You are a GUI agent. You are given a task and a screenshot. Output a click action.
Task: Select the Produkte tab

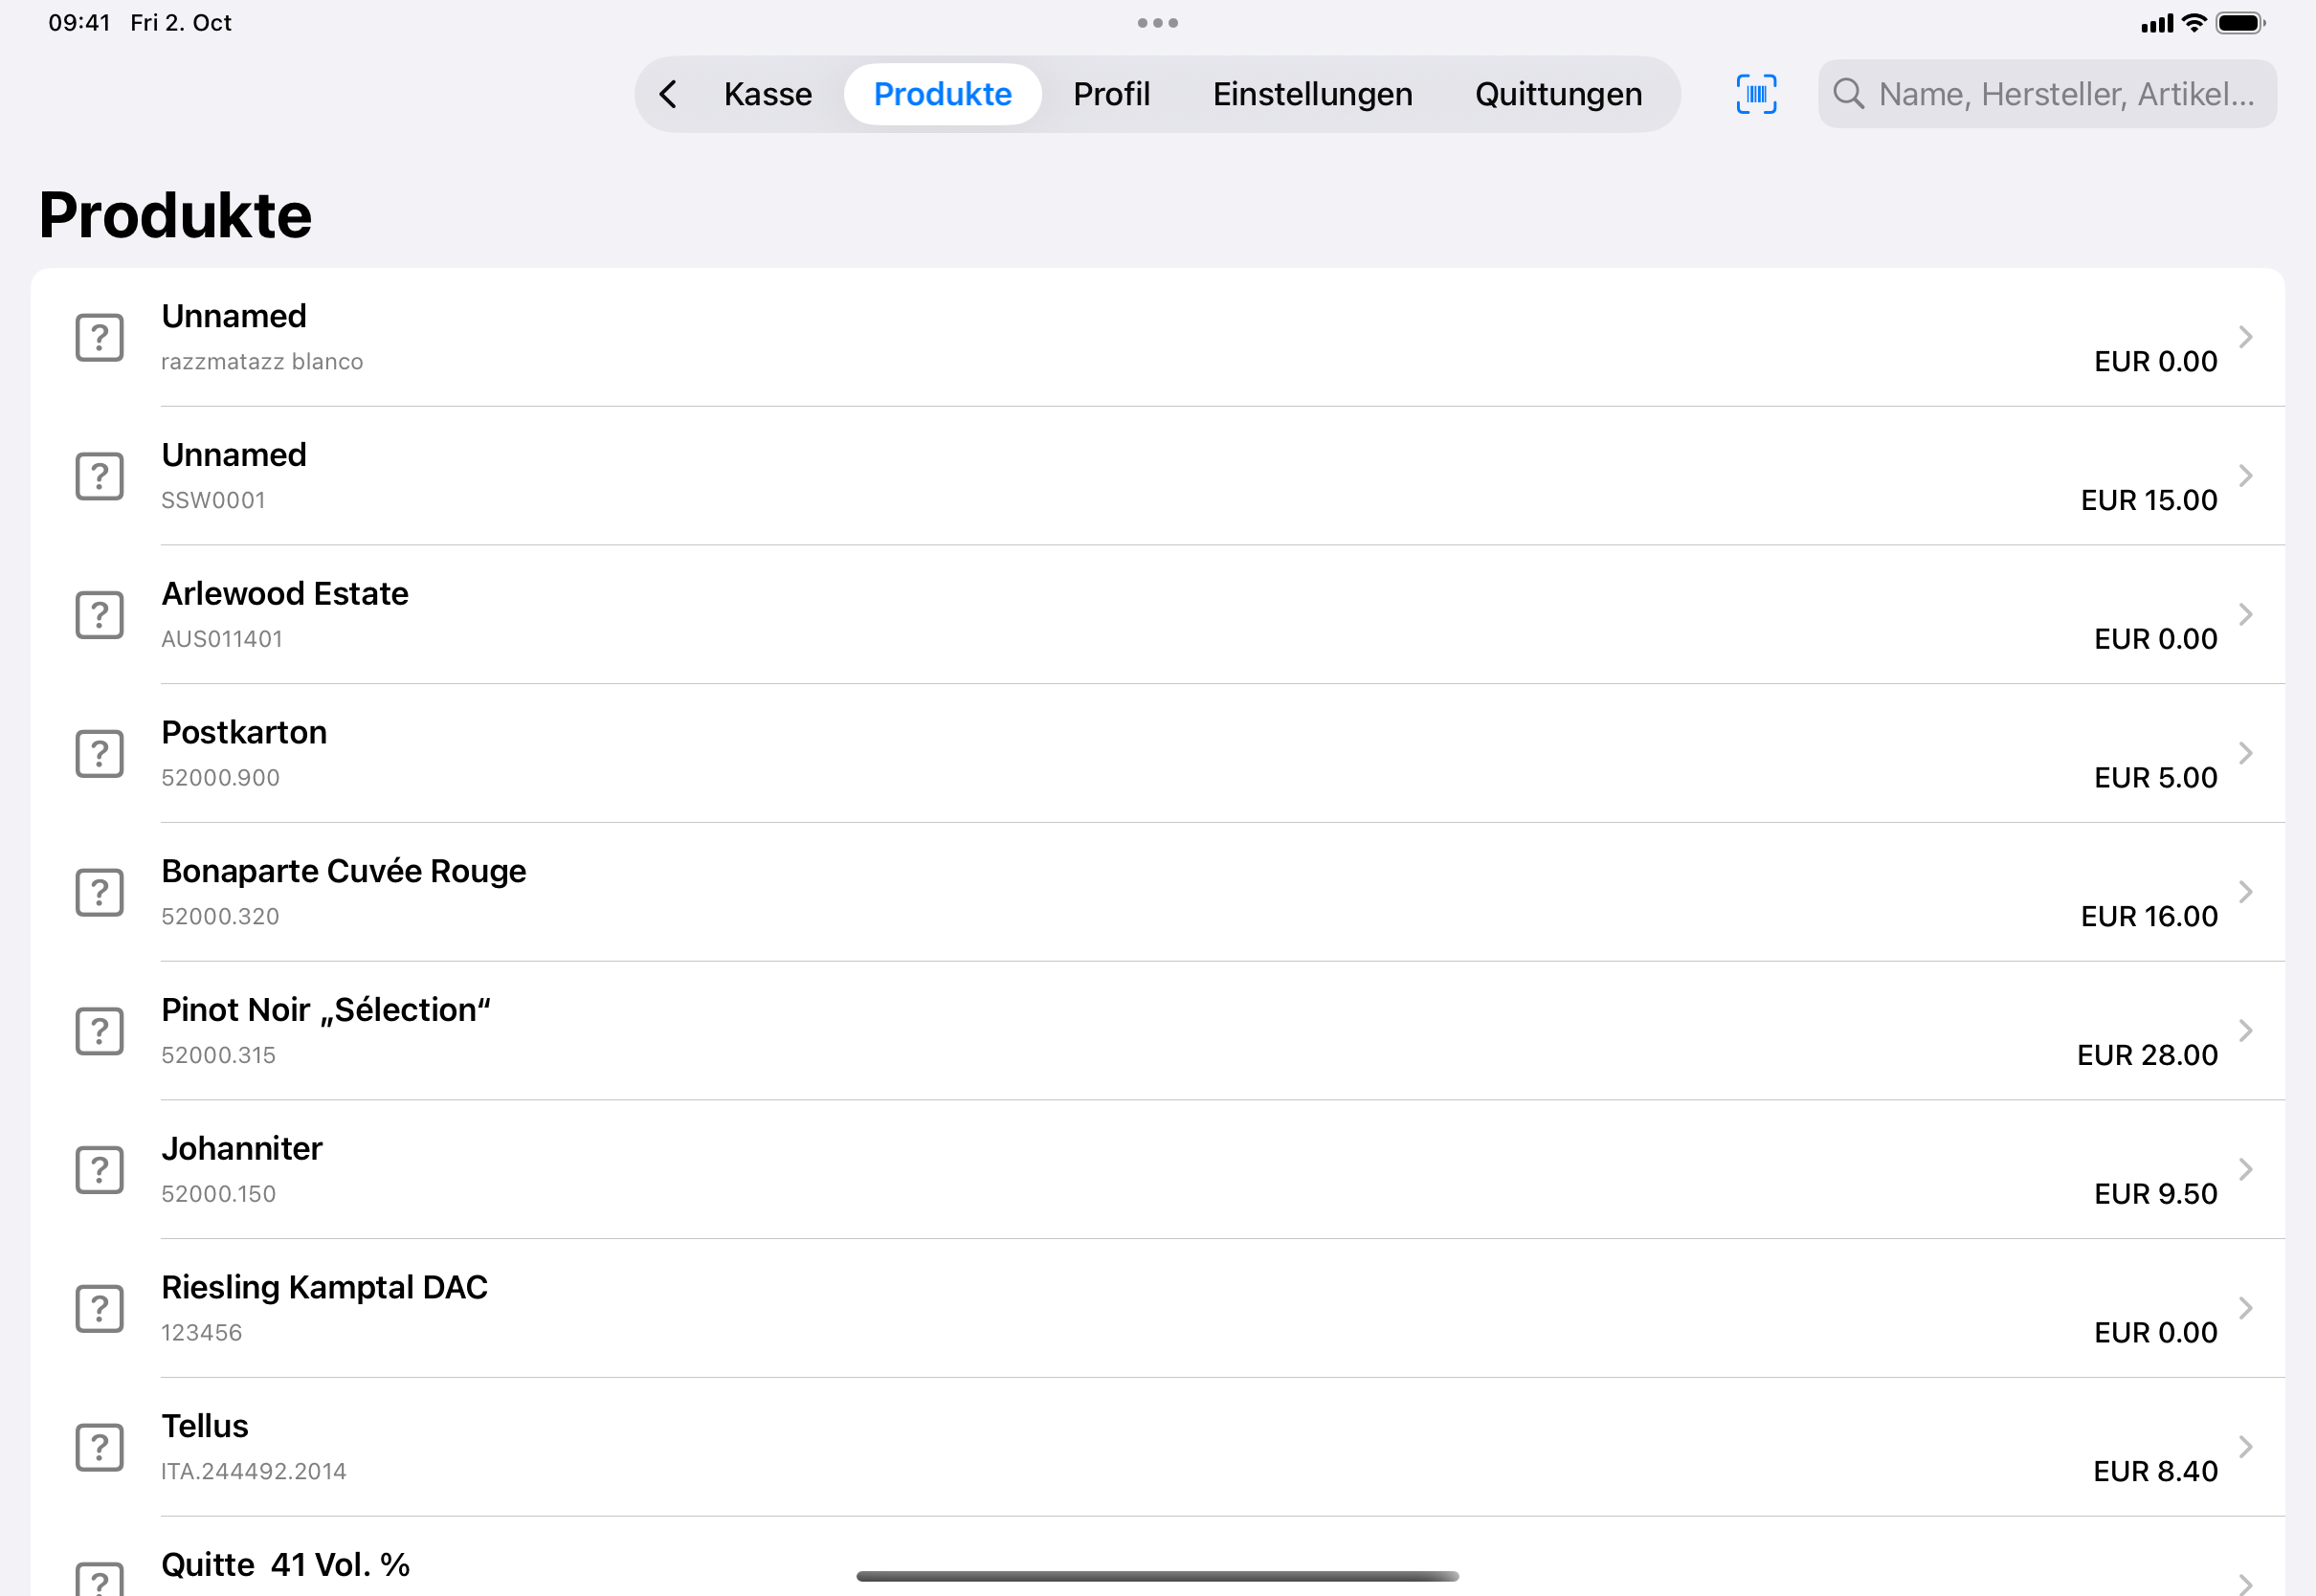(943, 94)
